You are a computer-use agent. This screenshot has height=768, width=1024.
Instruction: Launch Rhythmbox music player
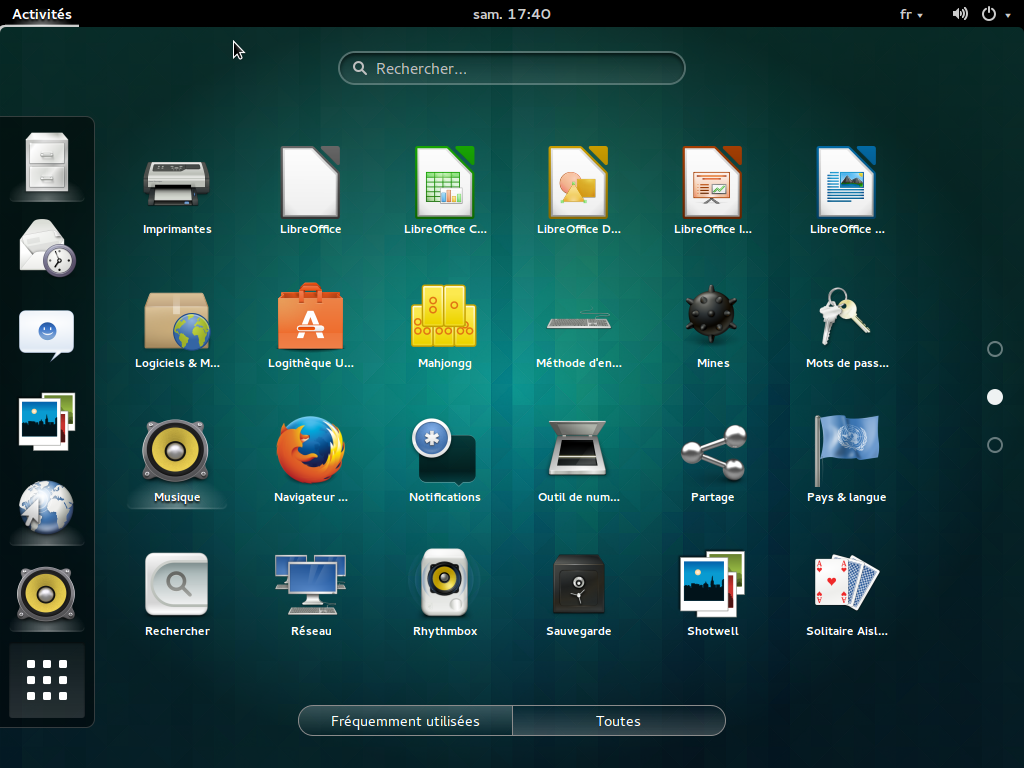pos(445,585)
